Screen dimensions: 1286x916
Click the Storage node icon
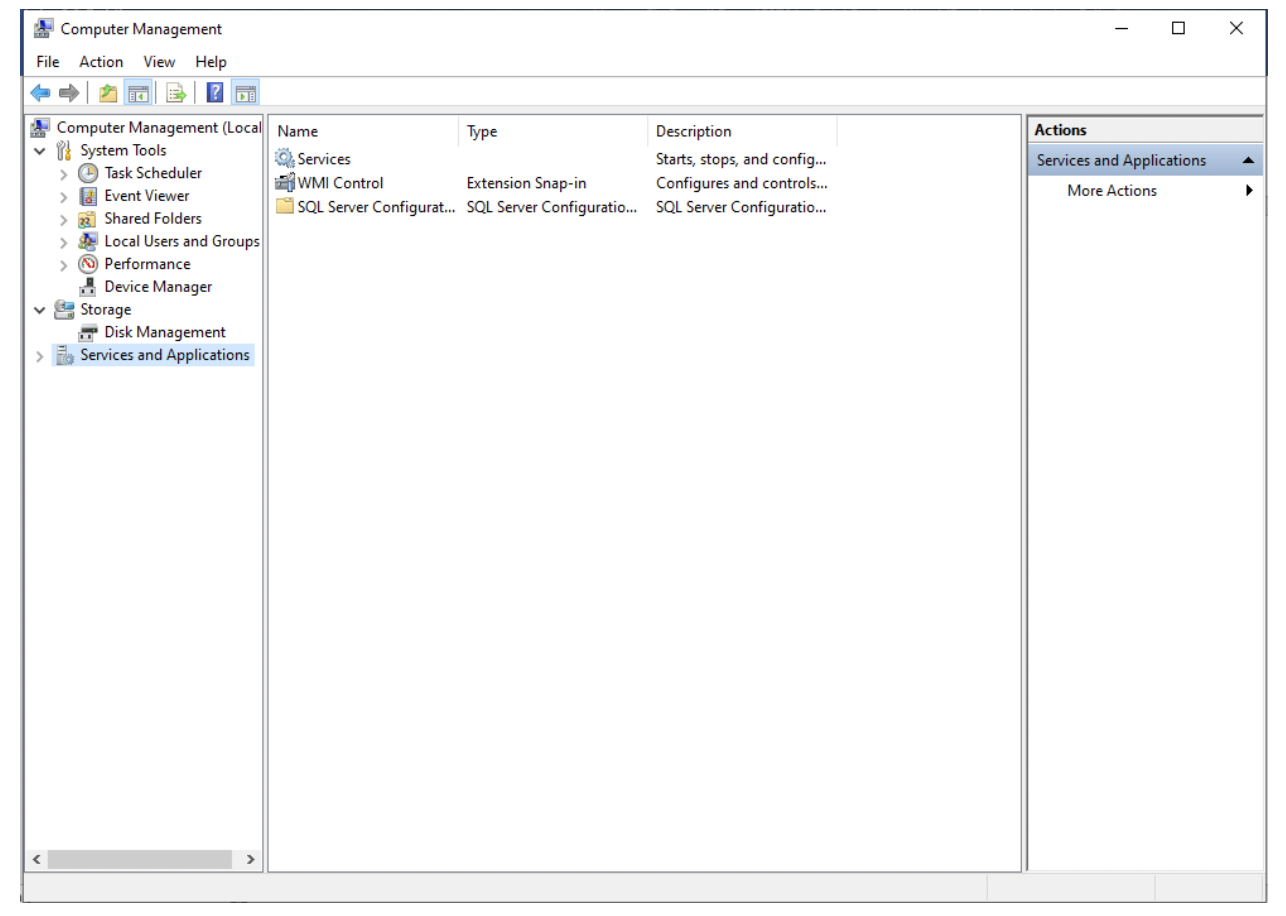(x=64, y=310)
